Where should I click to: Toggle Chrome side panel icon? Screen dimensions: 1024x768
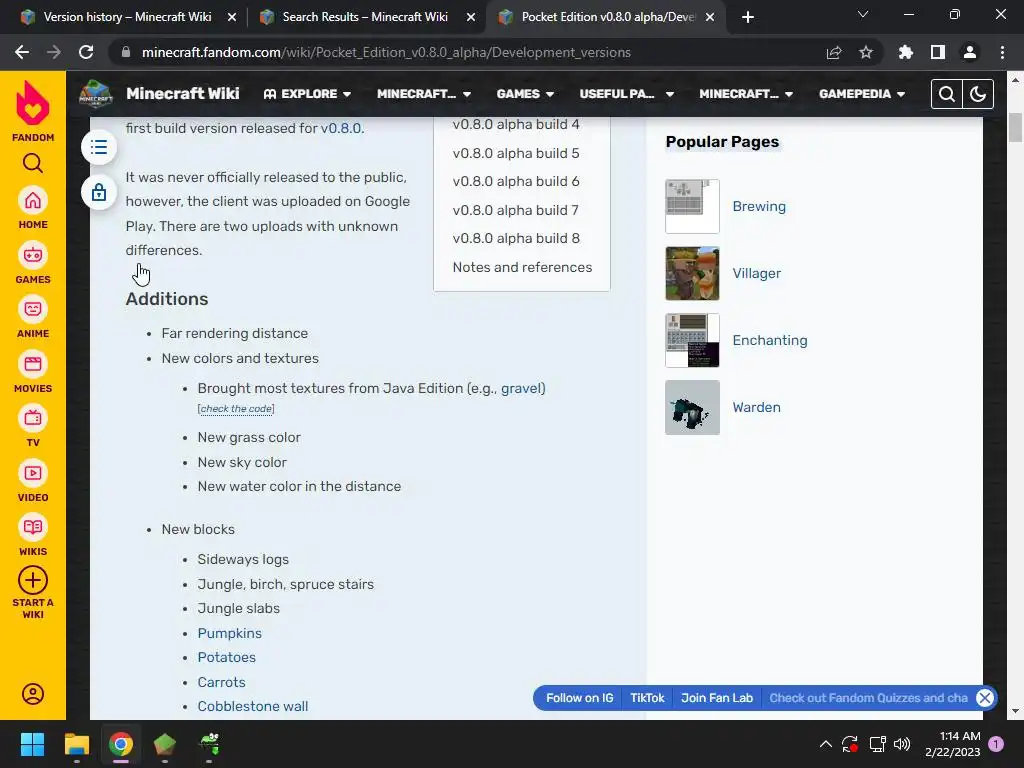tap(938, 52)
